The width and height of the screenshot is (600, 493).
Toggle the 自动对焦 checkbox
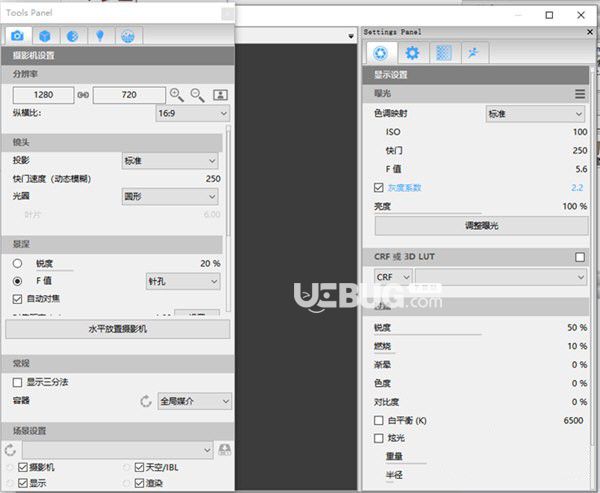(17, 299)
